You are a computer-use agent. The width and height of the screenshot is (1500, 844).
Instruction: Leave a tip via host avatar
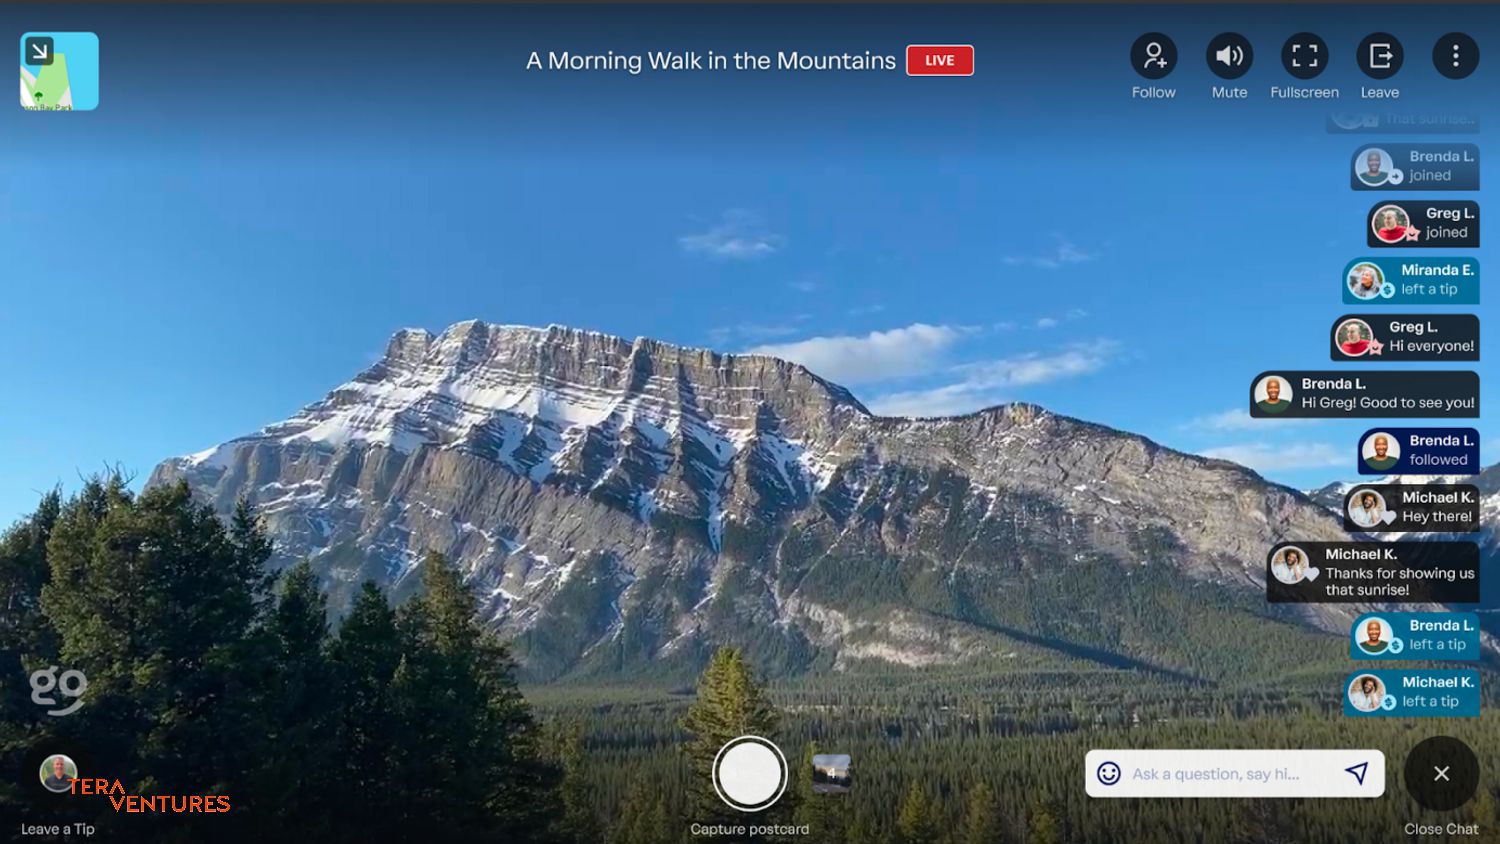58,773
